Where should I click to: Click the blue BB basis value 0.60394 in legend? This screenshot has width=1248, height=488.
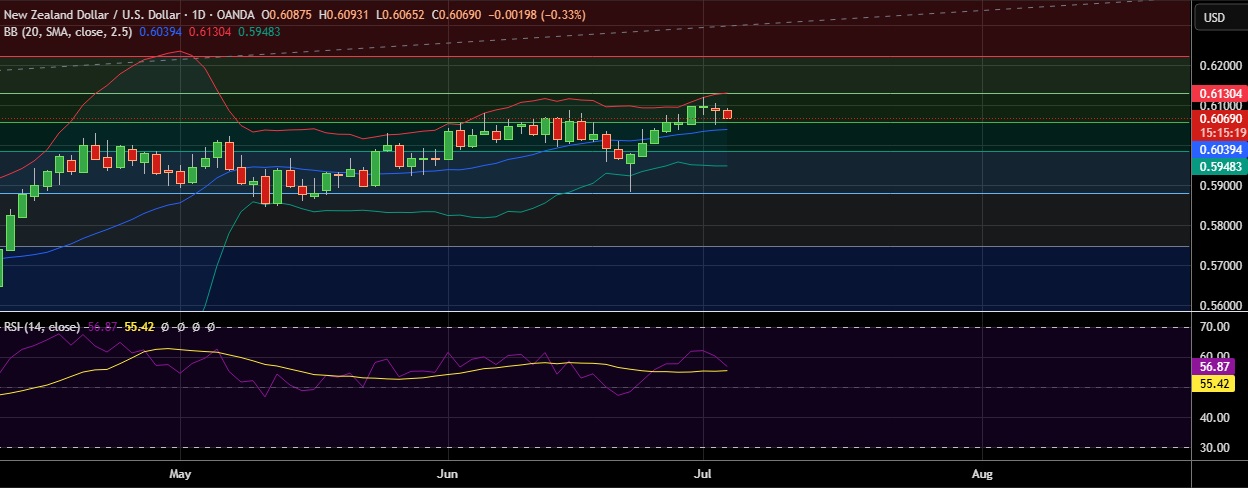pyautogui.click(x=158, y=31)
